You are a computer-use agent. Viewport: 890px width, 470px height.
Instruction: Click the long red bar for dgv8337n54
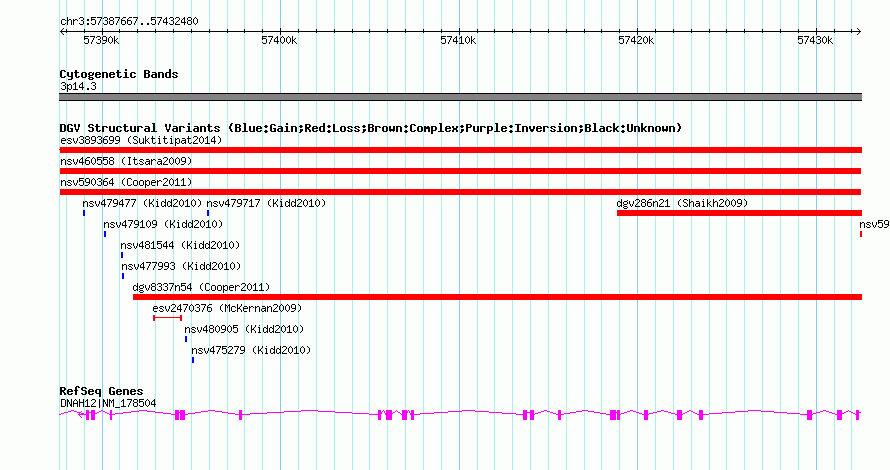(x=497, y=297)
